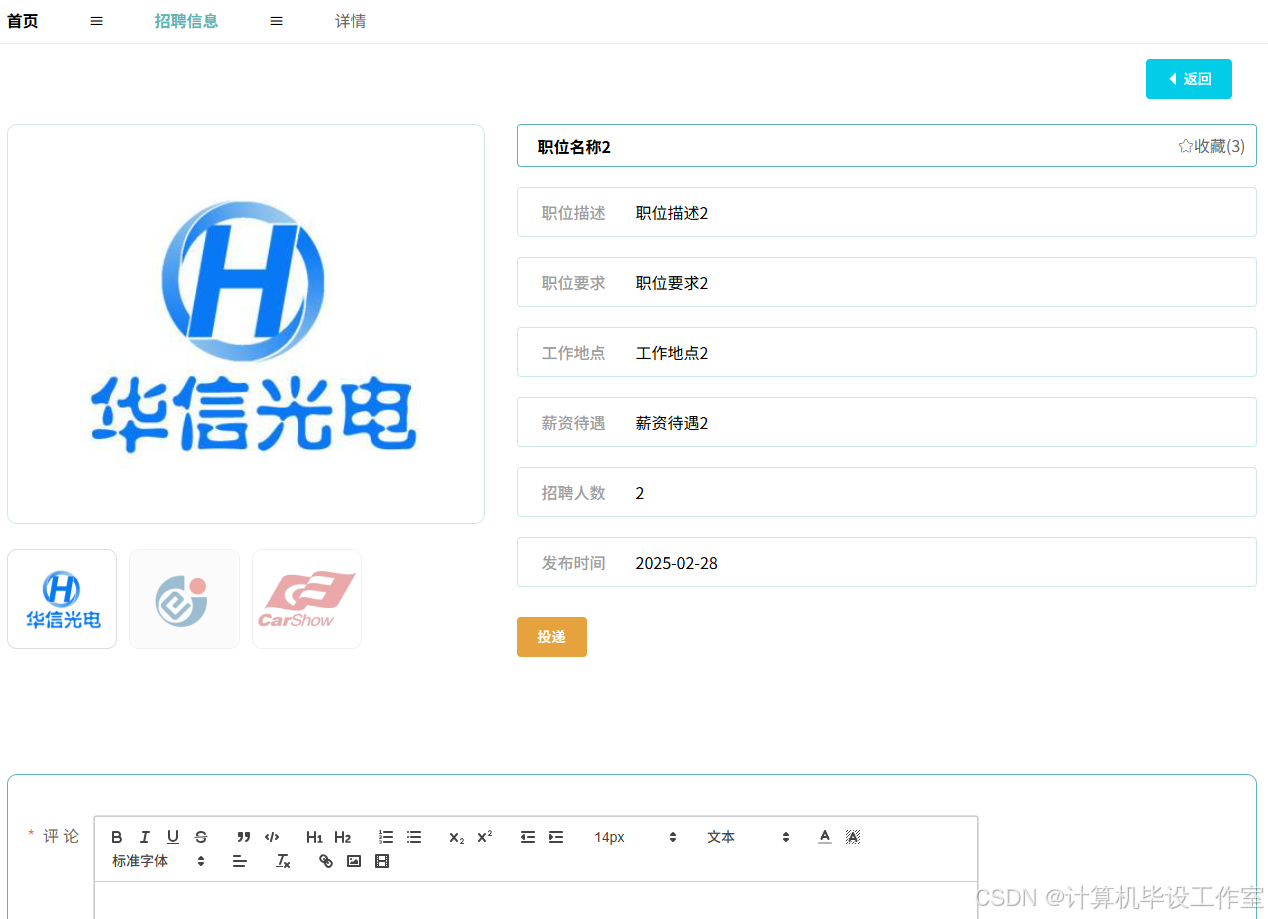Create a bulleted list
The width and height of the screenshot is (1268, 919).
pyautogui.click(x=414, y=837)
